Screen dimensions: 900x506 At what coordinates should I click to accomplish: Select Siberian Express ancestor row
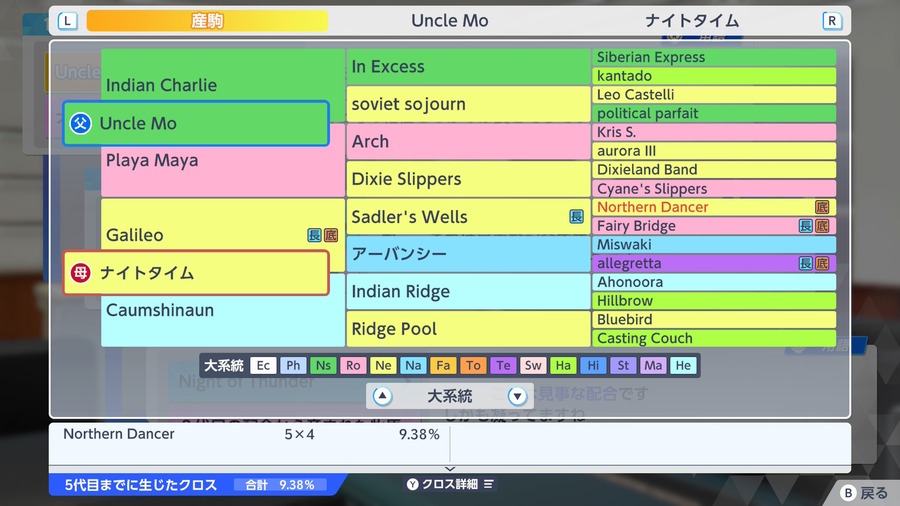pyautogui.click(x=714, y=57)
